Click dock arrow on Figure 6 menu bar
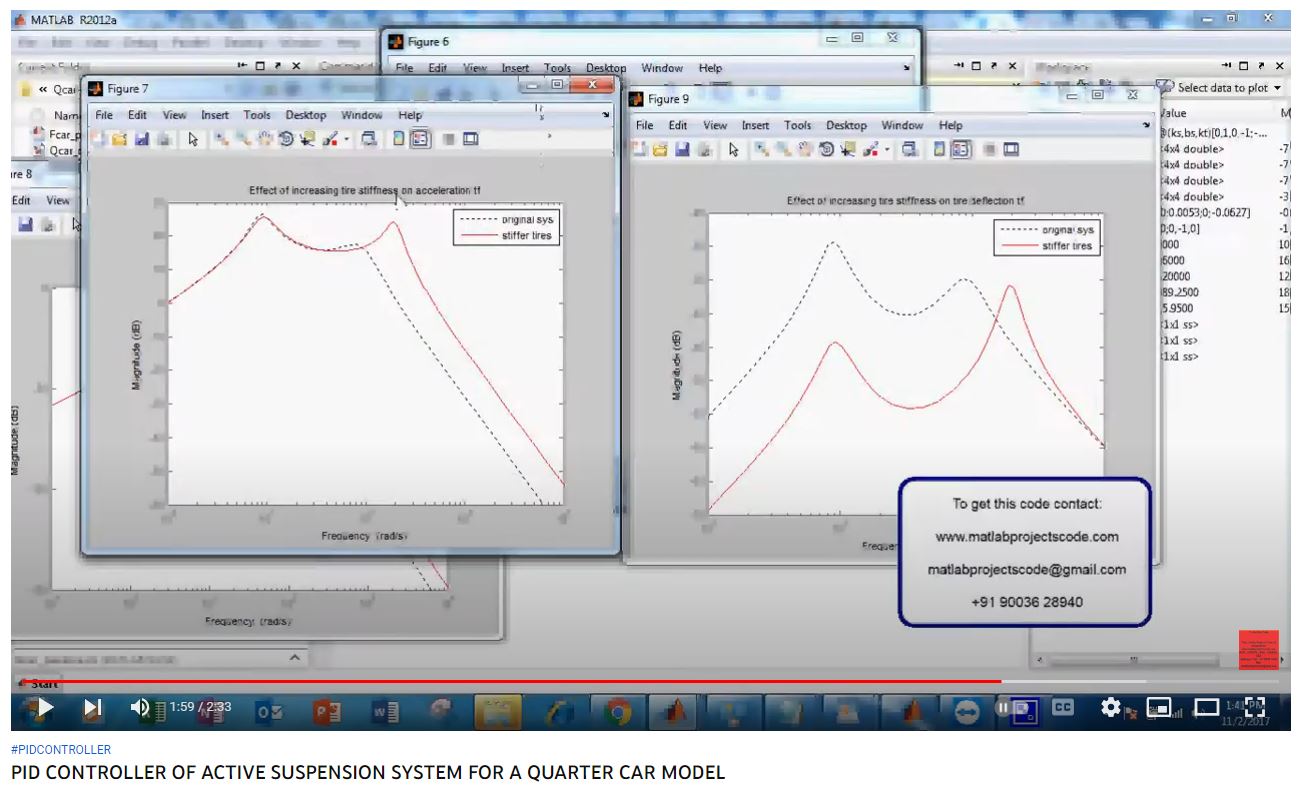This screenshot has height=793, width=1302. click(x=907, y=68)
